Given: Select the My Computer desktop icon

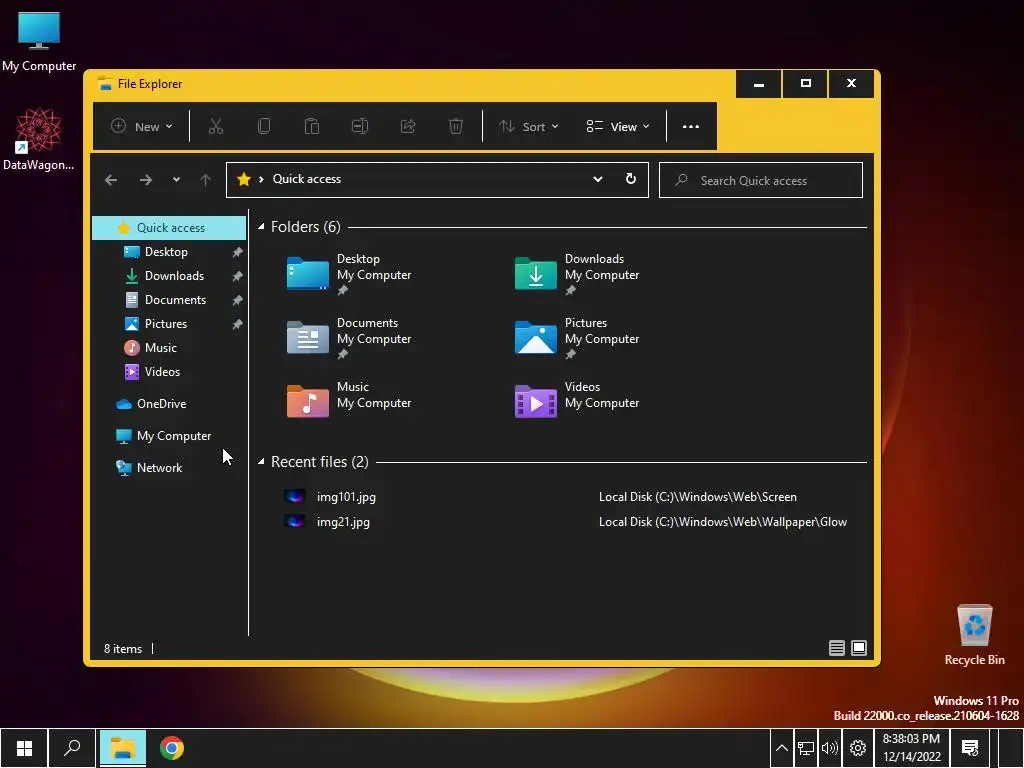Looking at the screenshot, I should pos(39,40).
